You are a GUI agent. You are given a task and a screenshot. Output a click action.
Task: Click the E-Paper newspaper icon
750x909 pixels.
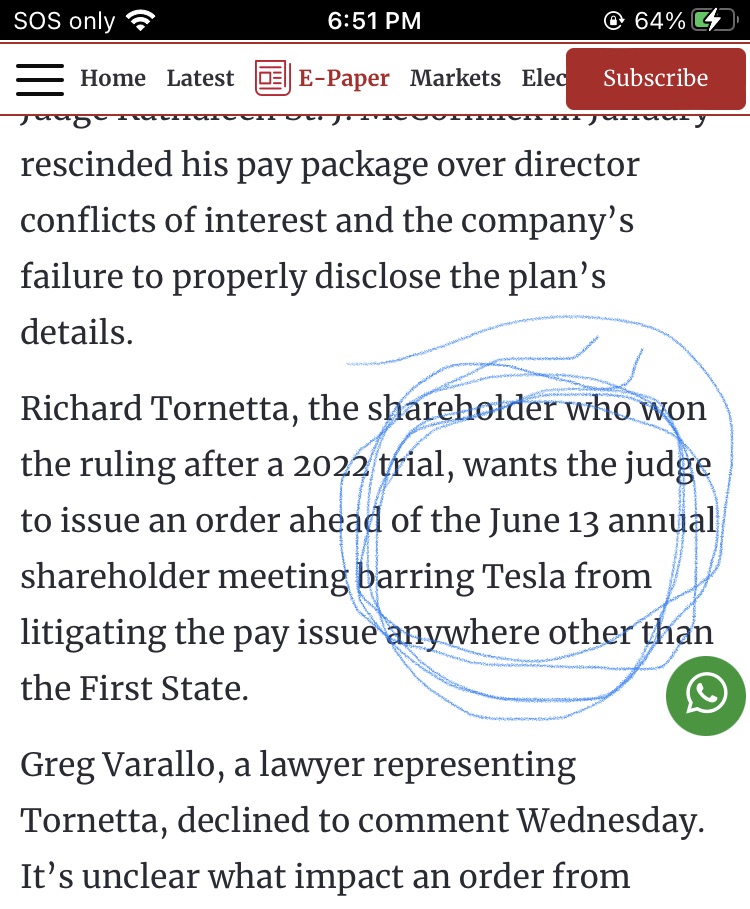tap(272, 78)
